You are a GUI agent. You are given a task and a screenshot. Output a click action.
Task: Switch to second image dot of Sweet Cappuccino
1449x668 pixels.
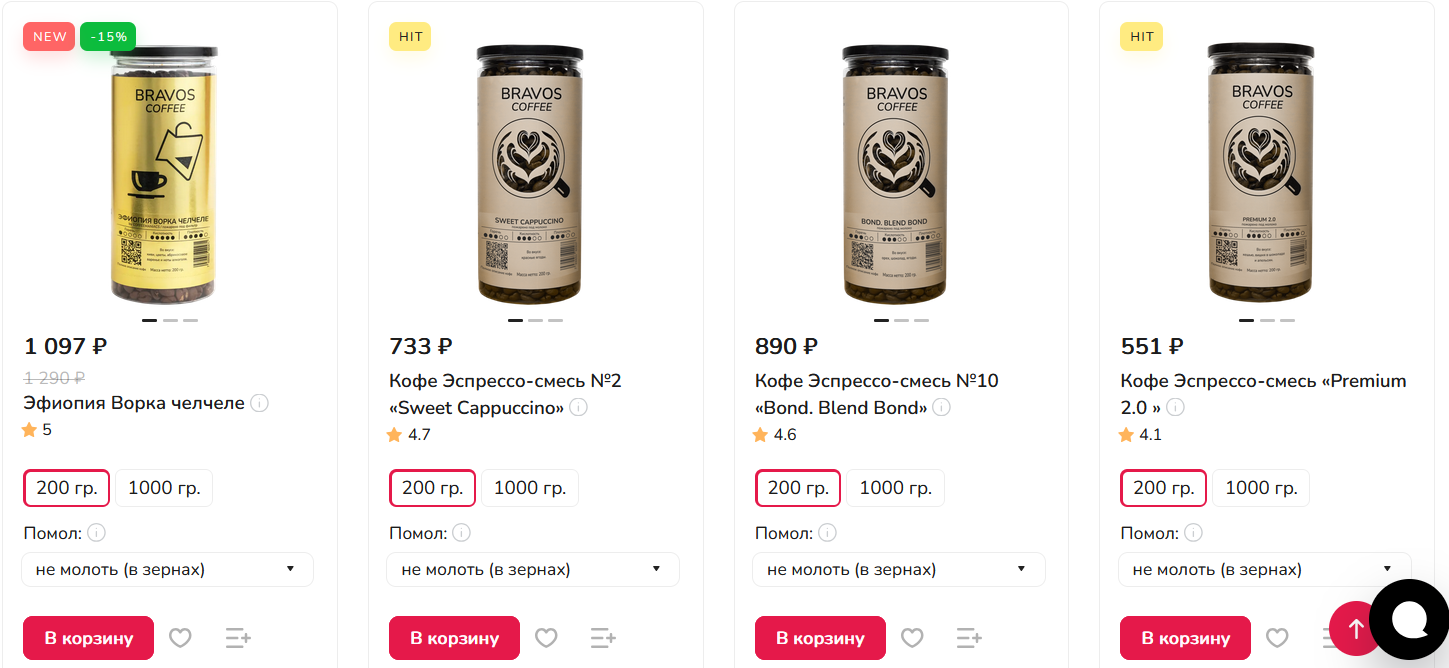(536, 320)
